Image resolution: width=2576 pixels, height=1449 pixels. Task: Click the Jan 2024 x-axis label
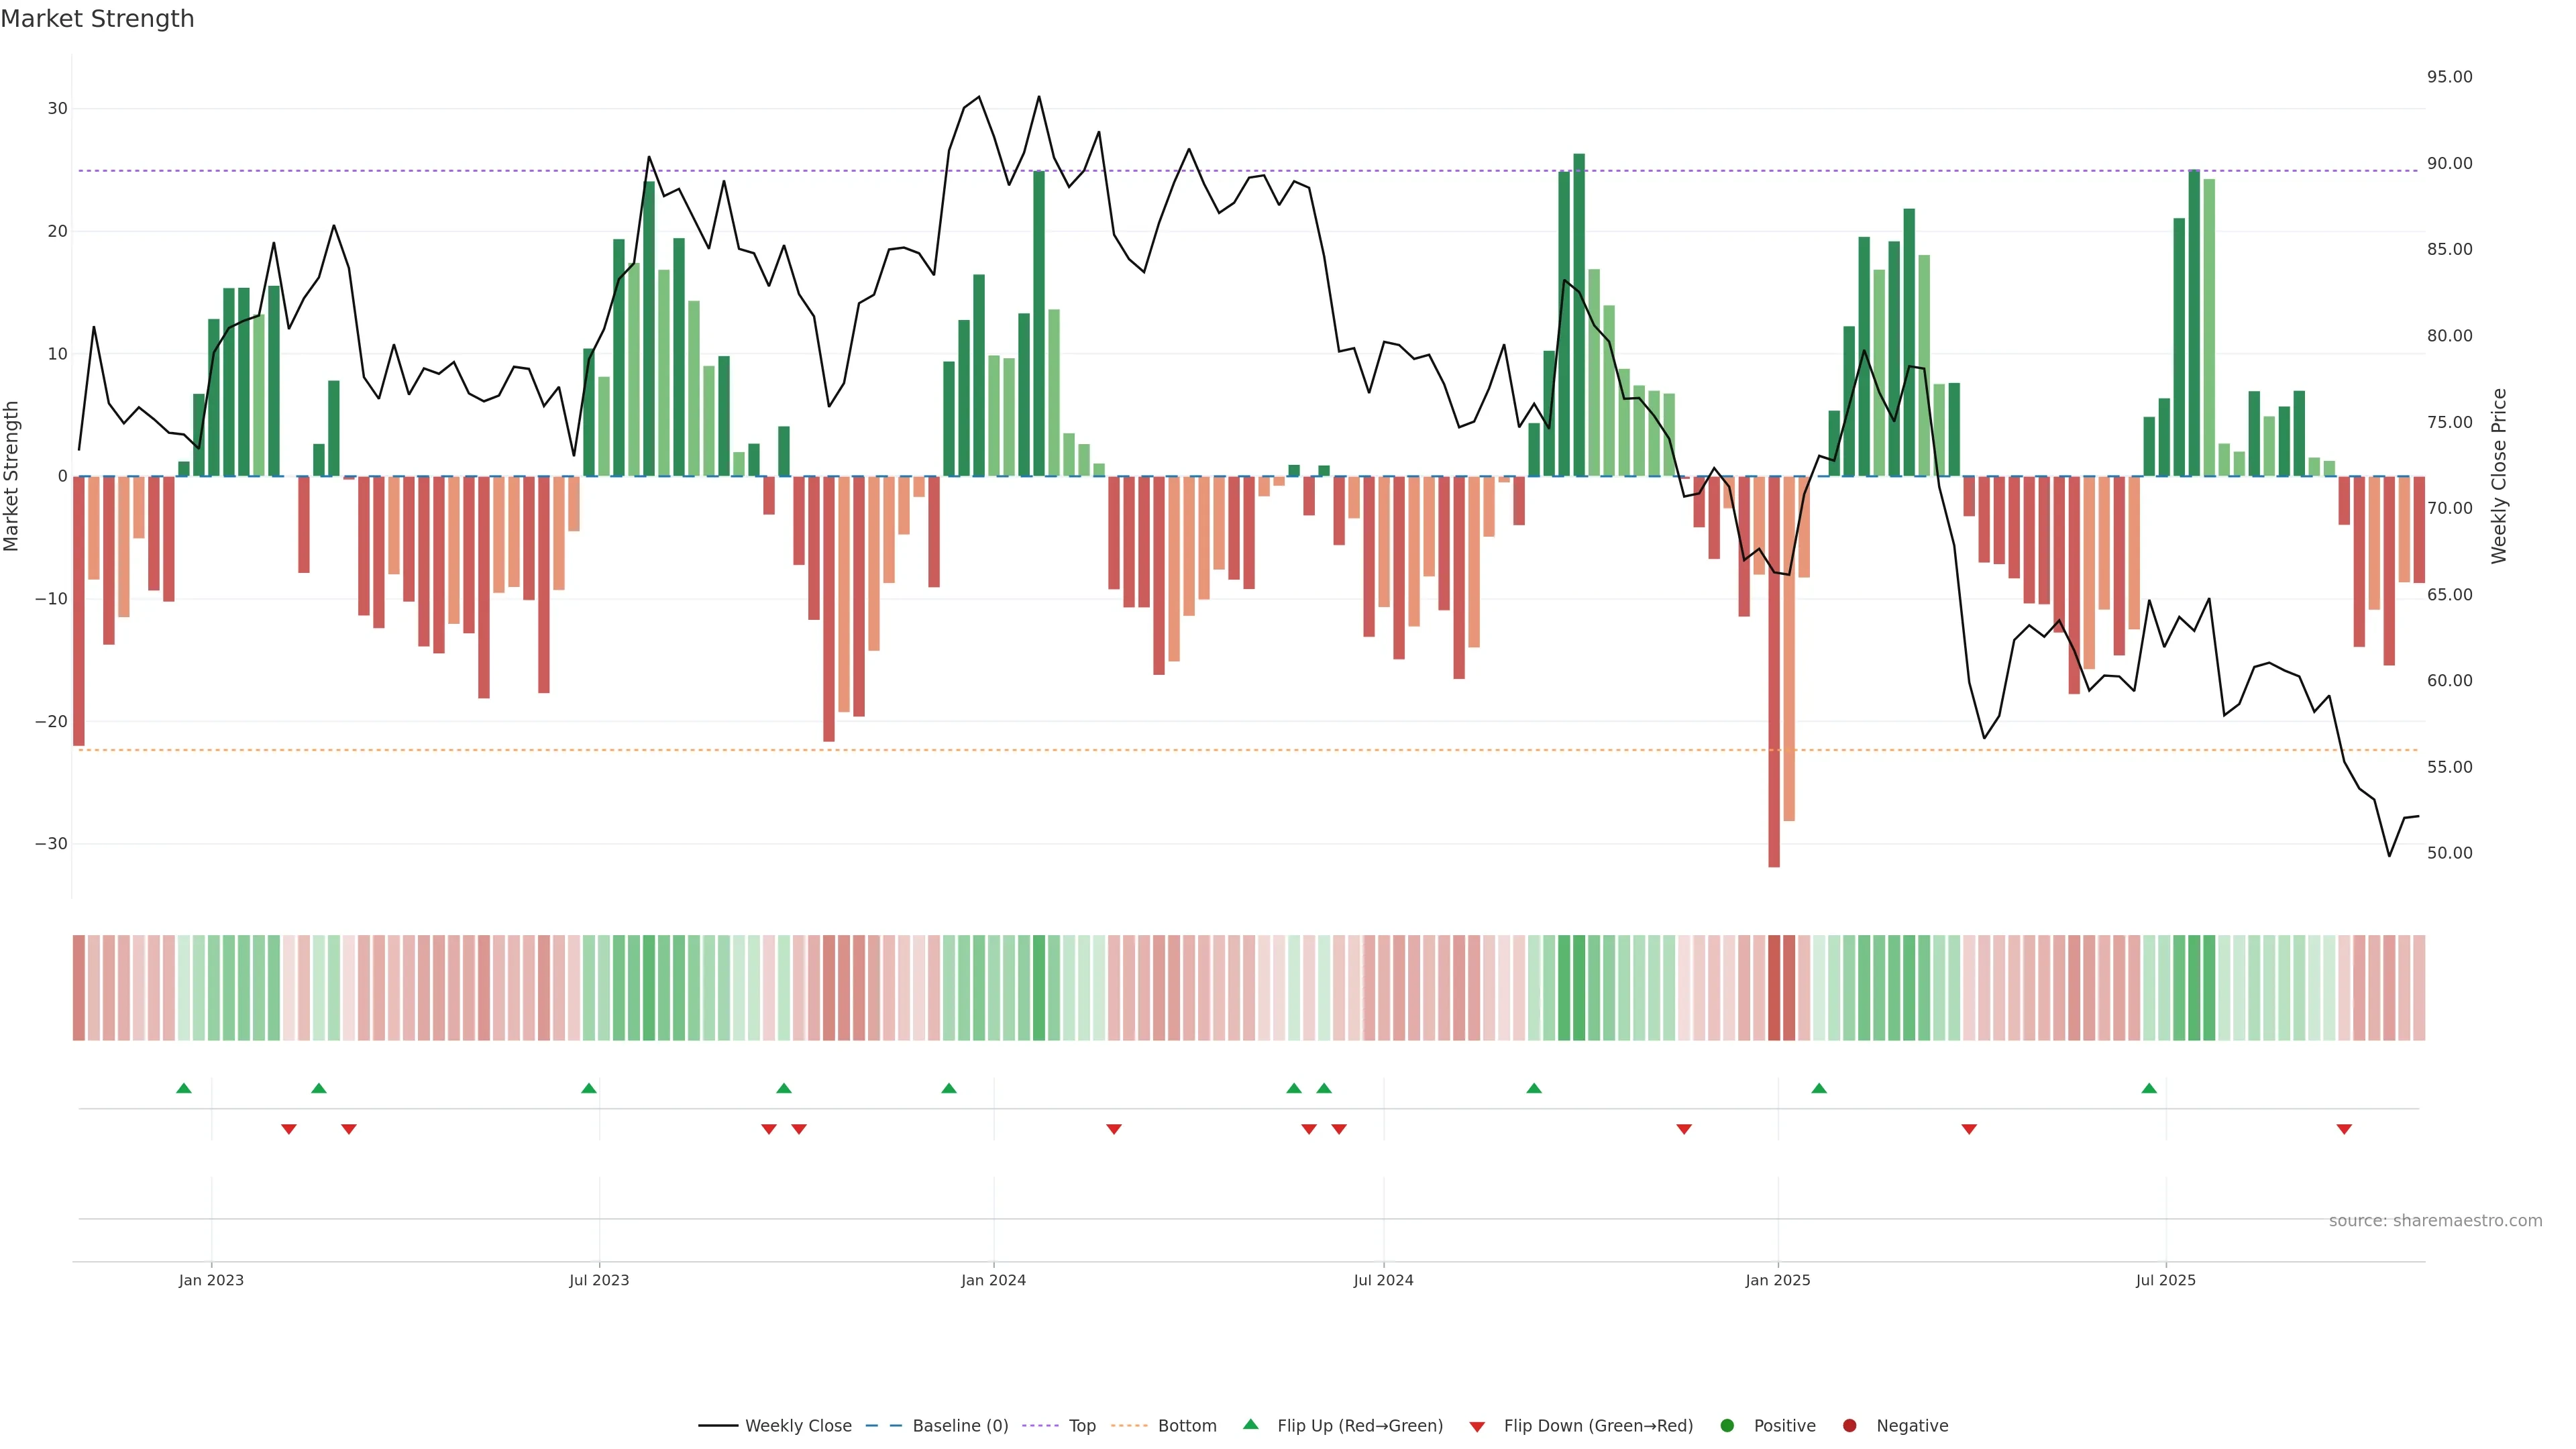(993, 1280)
